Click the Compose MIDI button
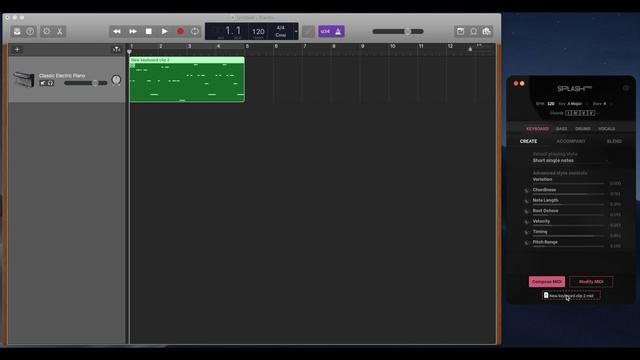 [x=547, y=282]
